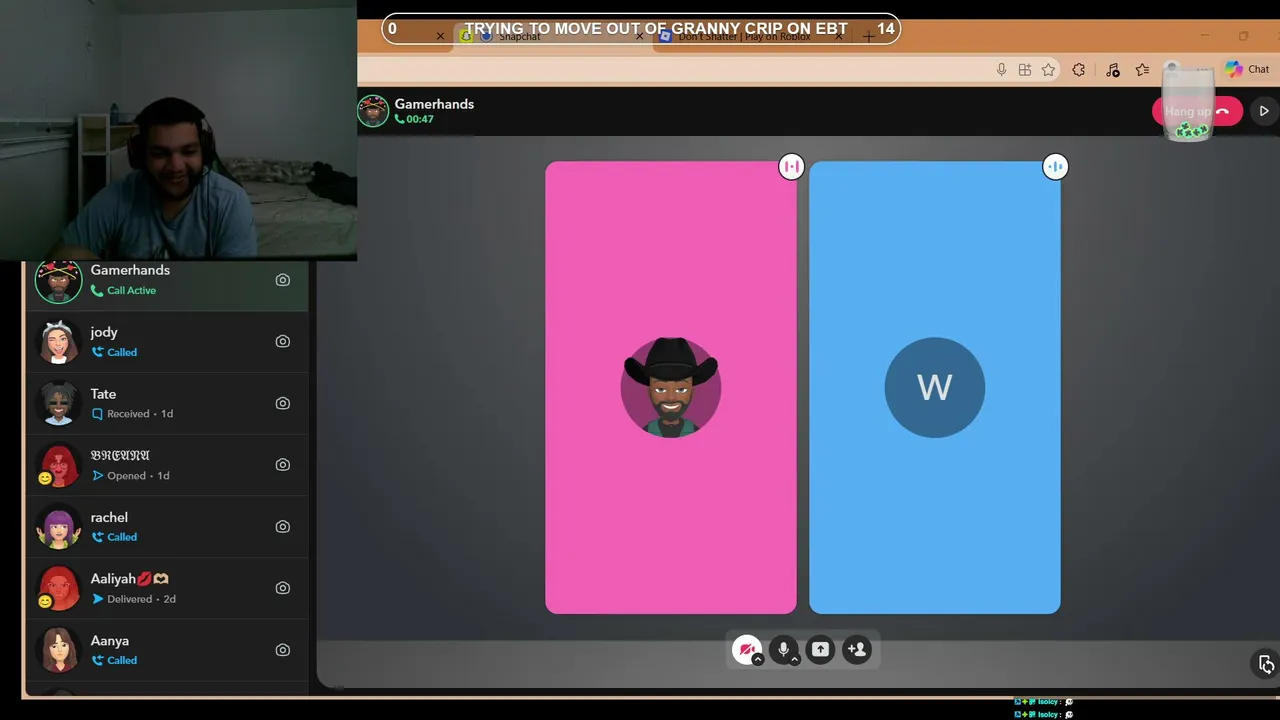The width and height of the screenshot is (1280, 720).
Task: Open the browser favorites list icon
Action: (1142, 69)
